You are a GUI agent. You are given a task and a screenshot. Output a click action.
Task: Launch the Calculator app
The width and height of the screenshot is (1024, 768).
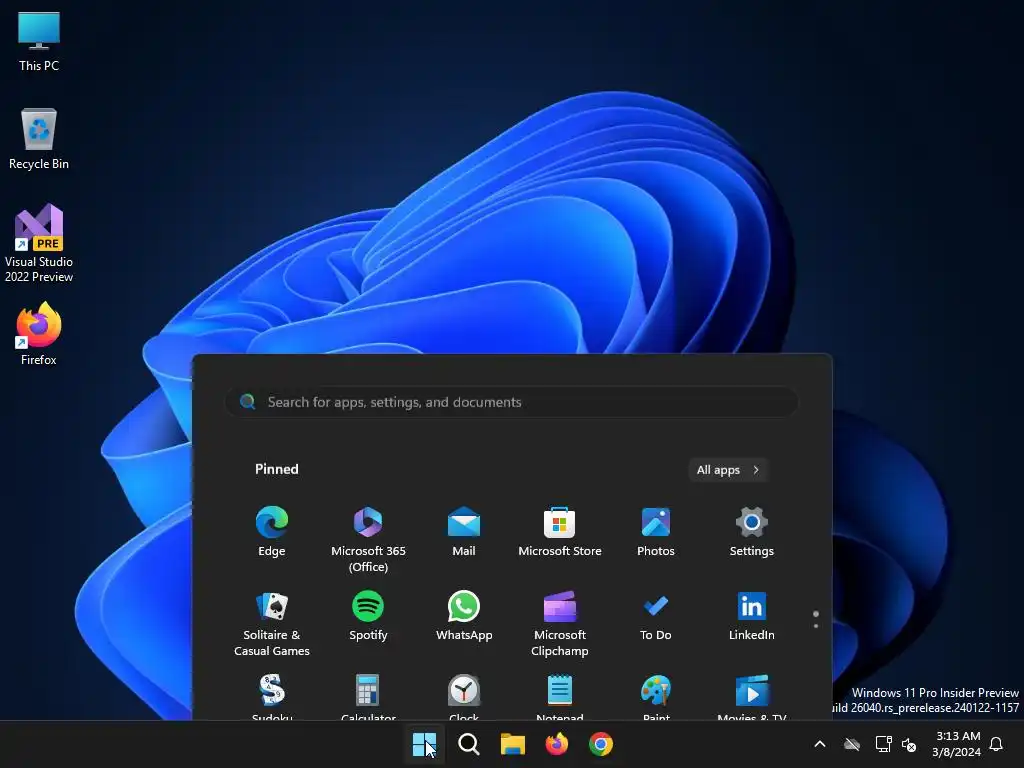pos(368,696)
